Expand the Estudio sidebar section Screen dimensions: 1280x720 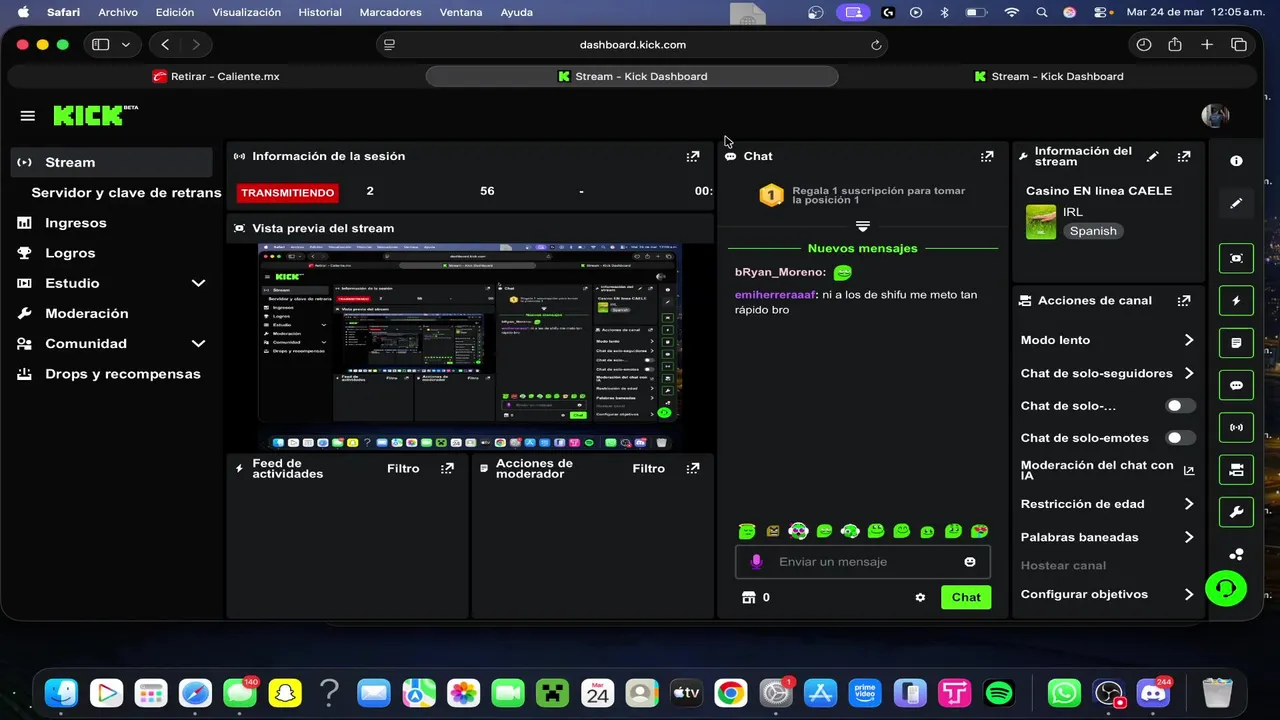(198, 283)
